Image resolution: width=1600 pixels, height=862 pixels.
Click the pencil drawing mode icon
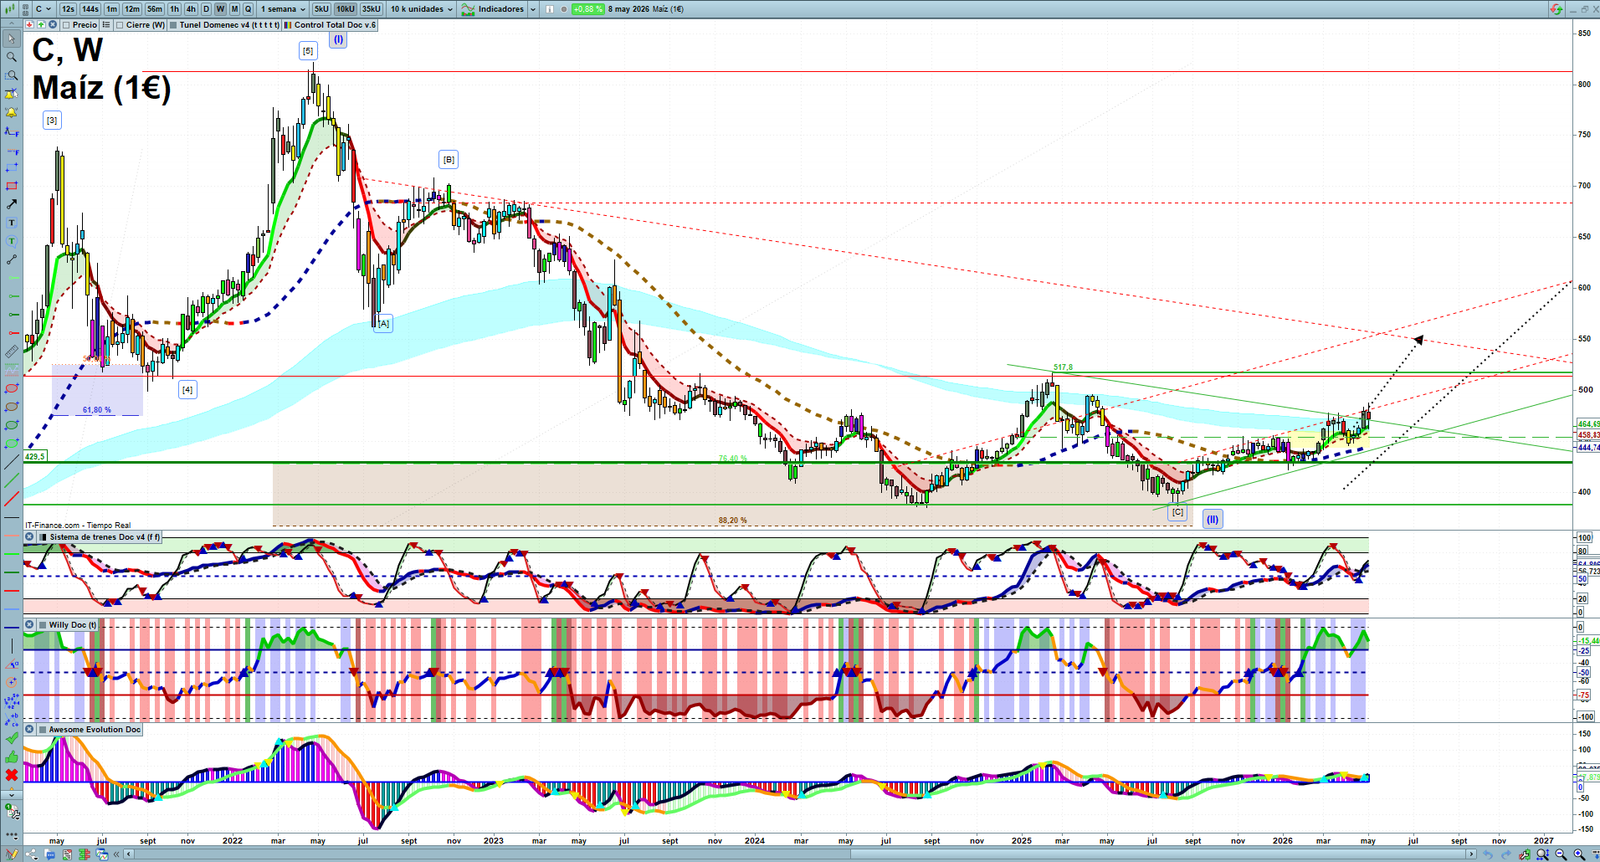click(12, 854)
